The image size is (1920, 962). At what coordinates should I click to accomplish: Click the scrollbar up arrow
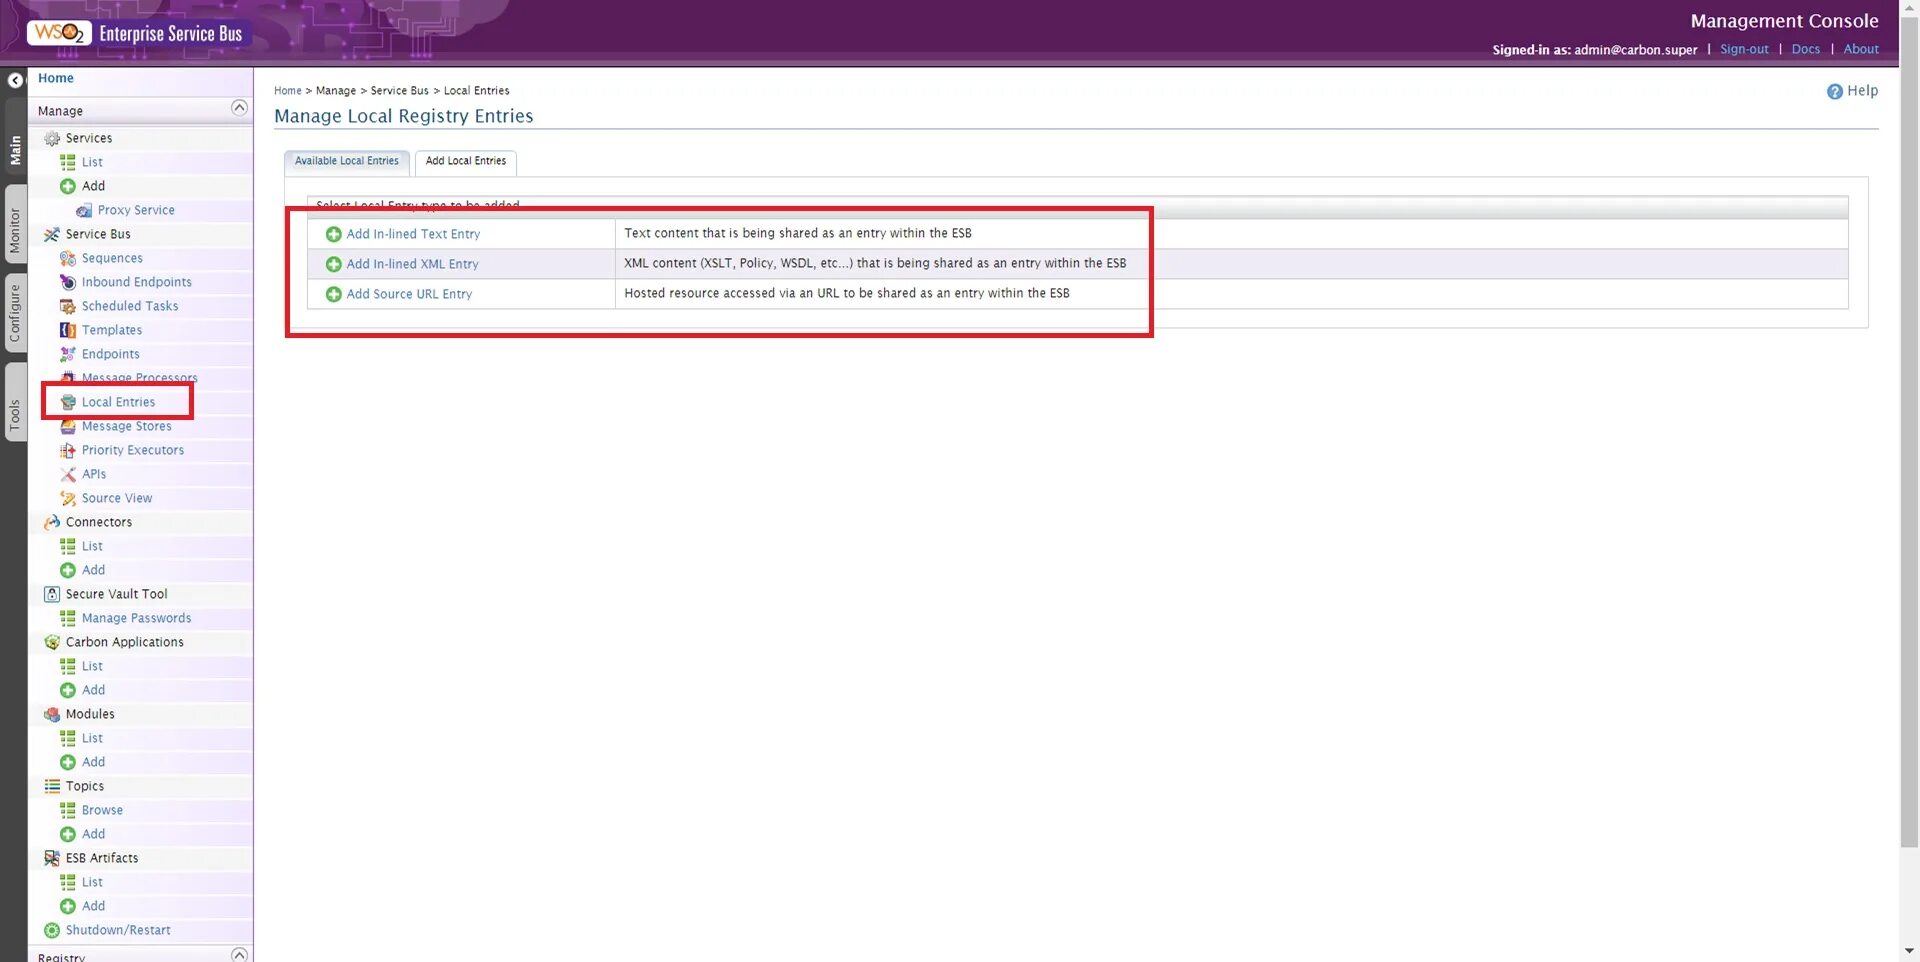[1909, 7]
